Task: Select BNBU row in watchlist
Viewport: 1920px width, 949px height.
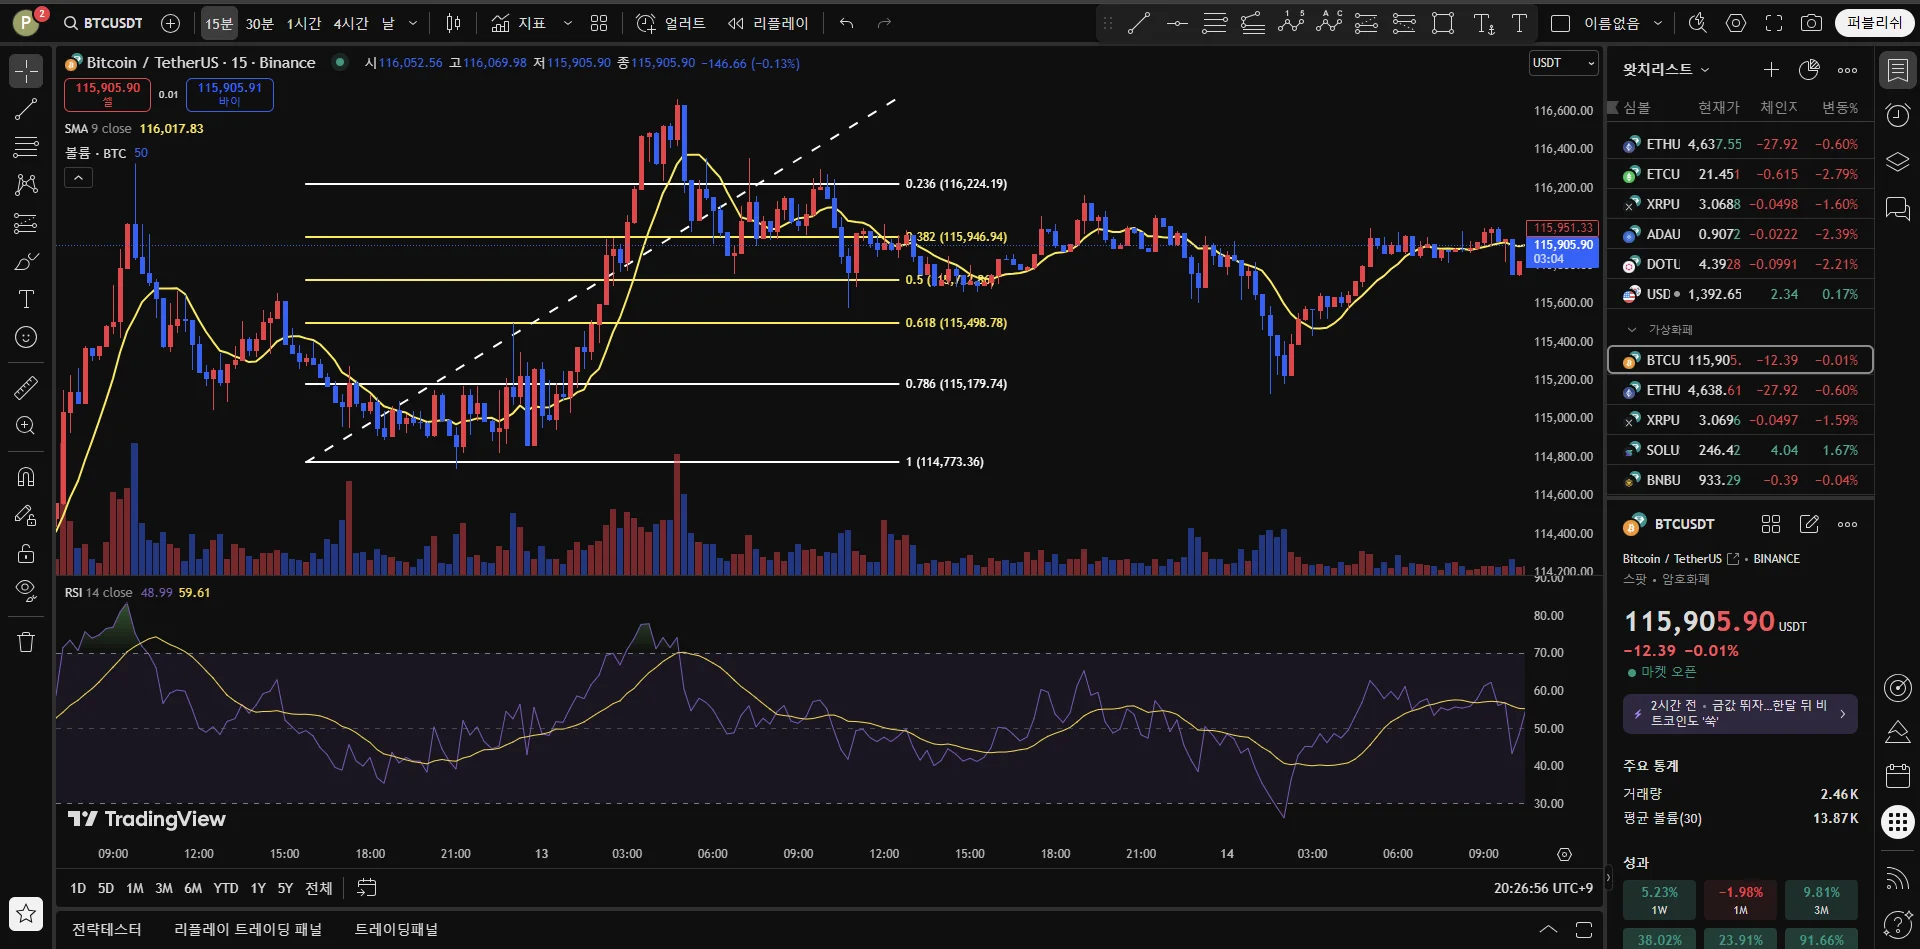Action: click(1740, 480)
